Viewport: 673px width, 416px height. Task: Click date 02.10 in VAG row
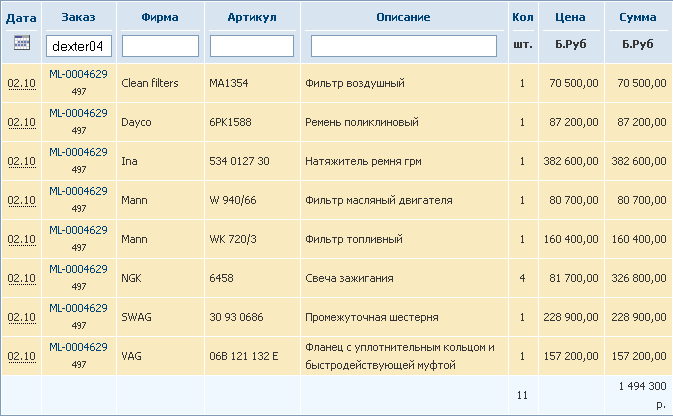[x=21, y=357]
